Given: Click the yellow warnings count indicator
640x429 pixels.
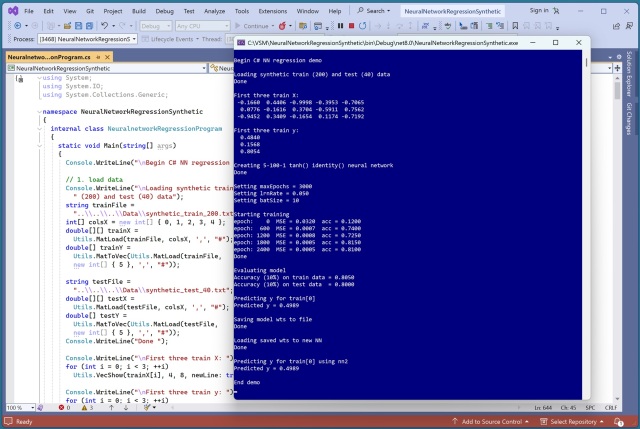Looking at the screenshot, I should (x=87, y=407).
